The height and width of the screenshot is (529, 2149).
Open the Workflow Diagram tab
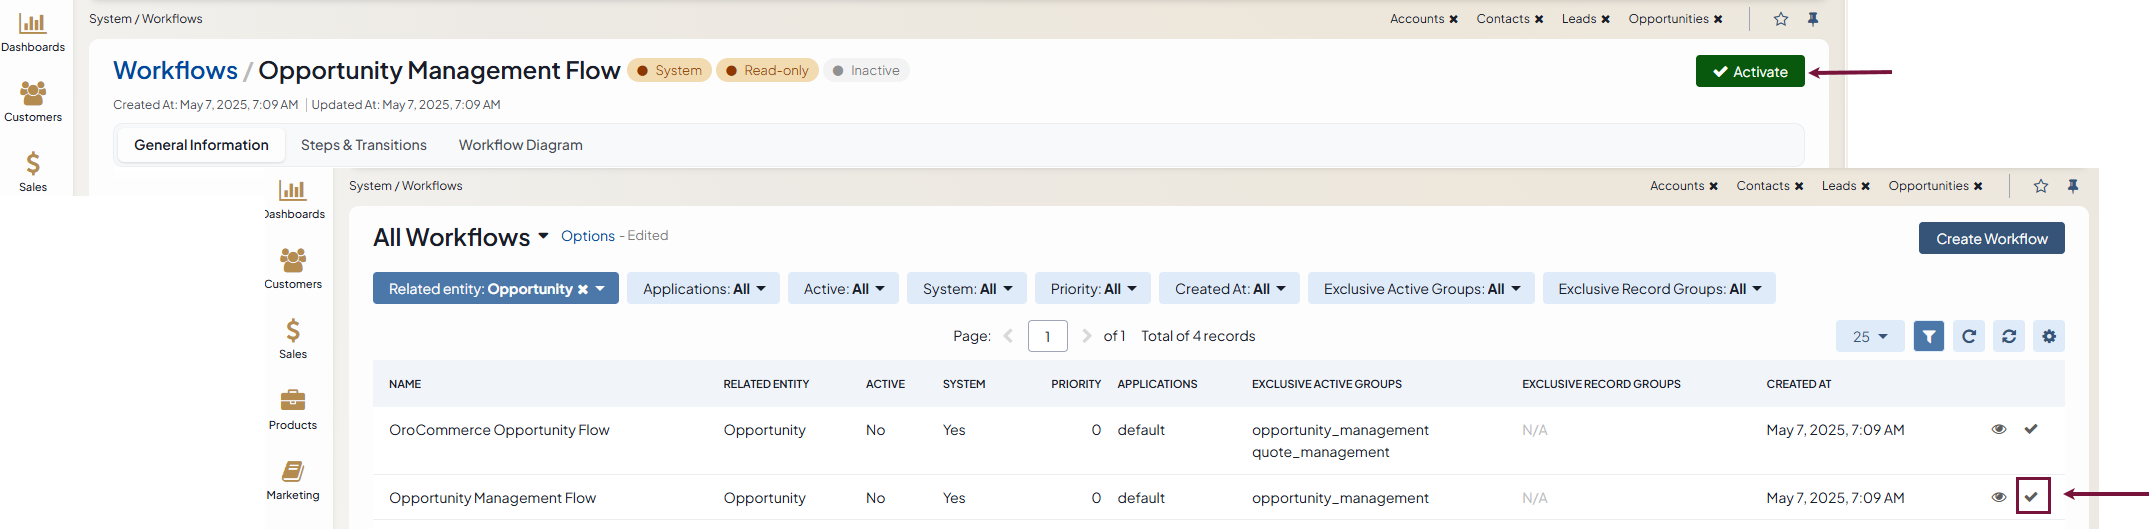click(x=520, y=145)
